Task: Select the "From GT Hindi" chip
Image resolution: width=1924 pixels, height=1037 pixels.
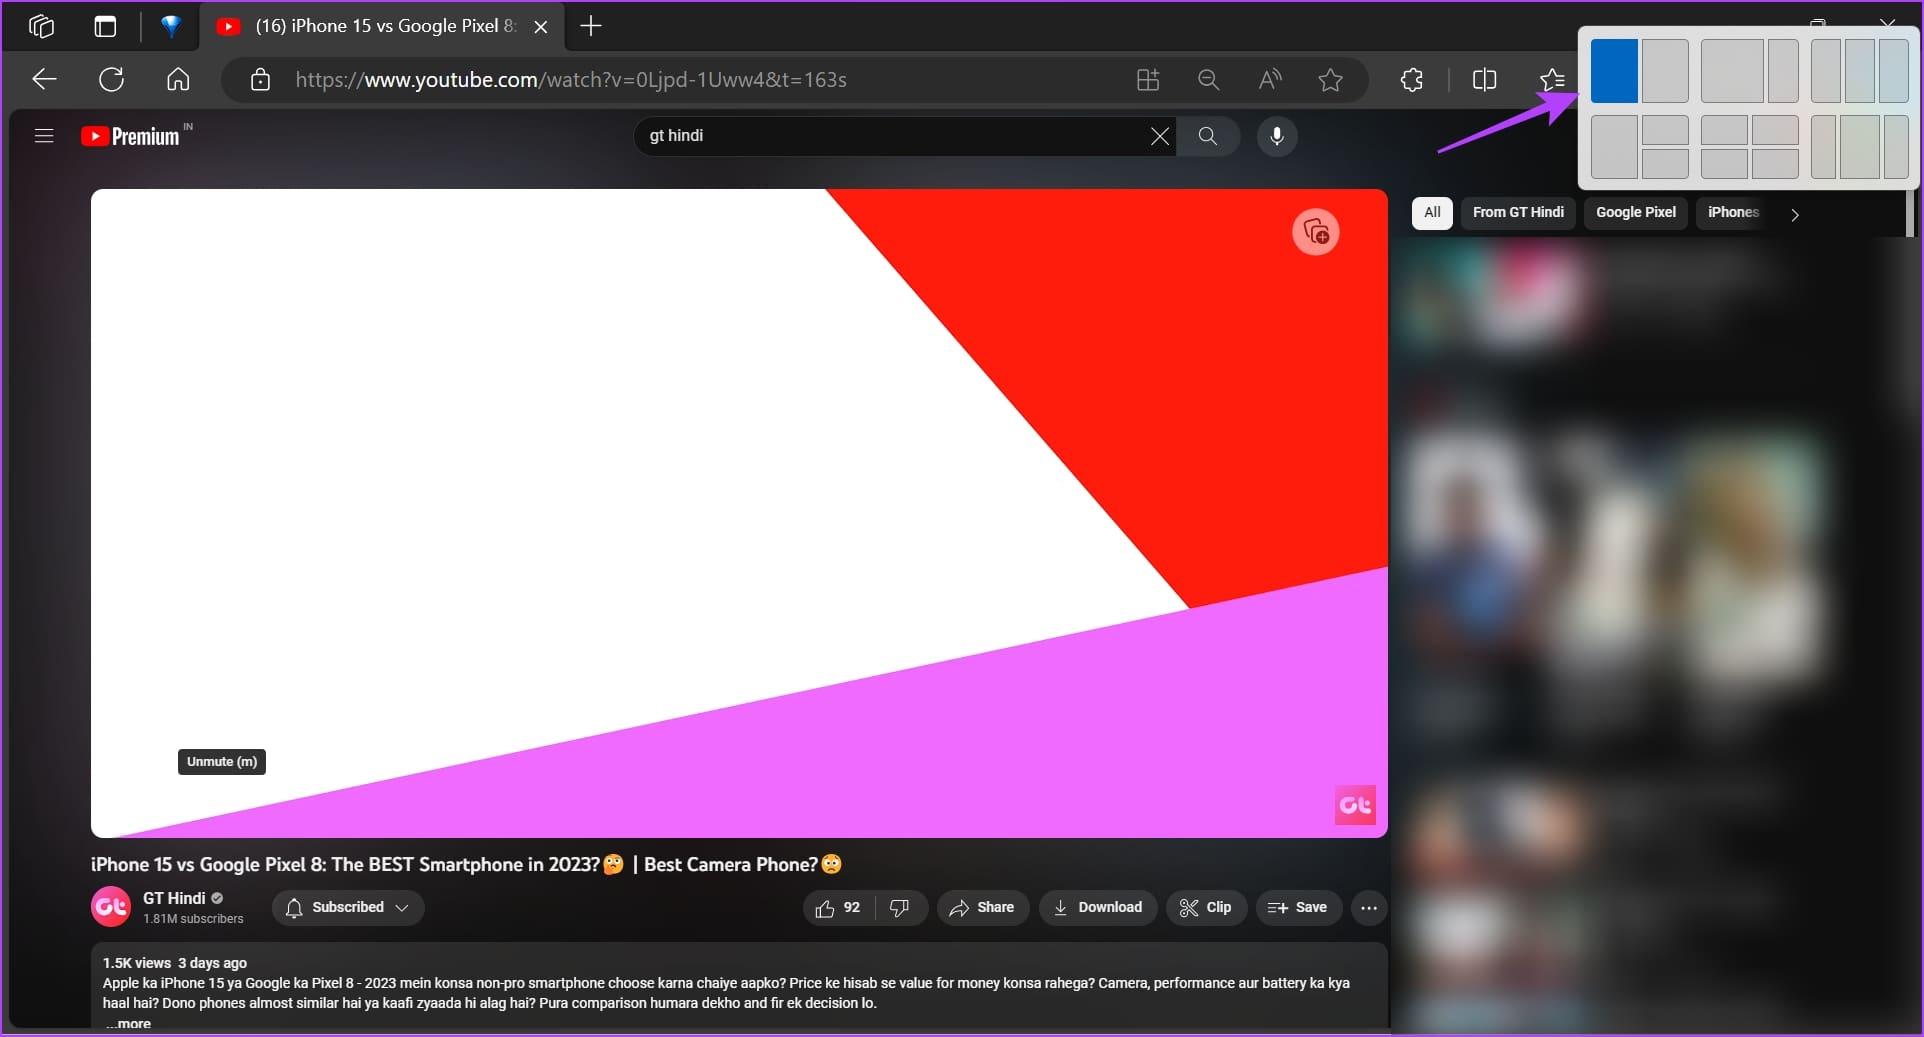Action: pyautogui.click(x=1518, y=213)
